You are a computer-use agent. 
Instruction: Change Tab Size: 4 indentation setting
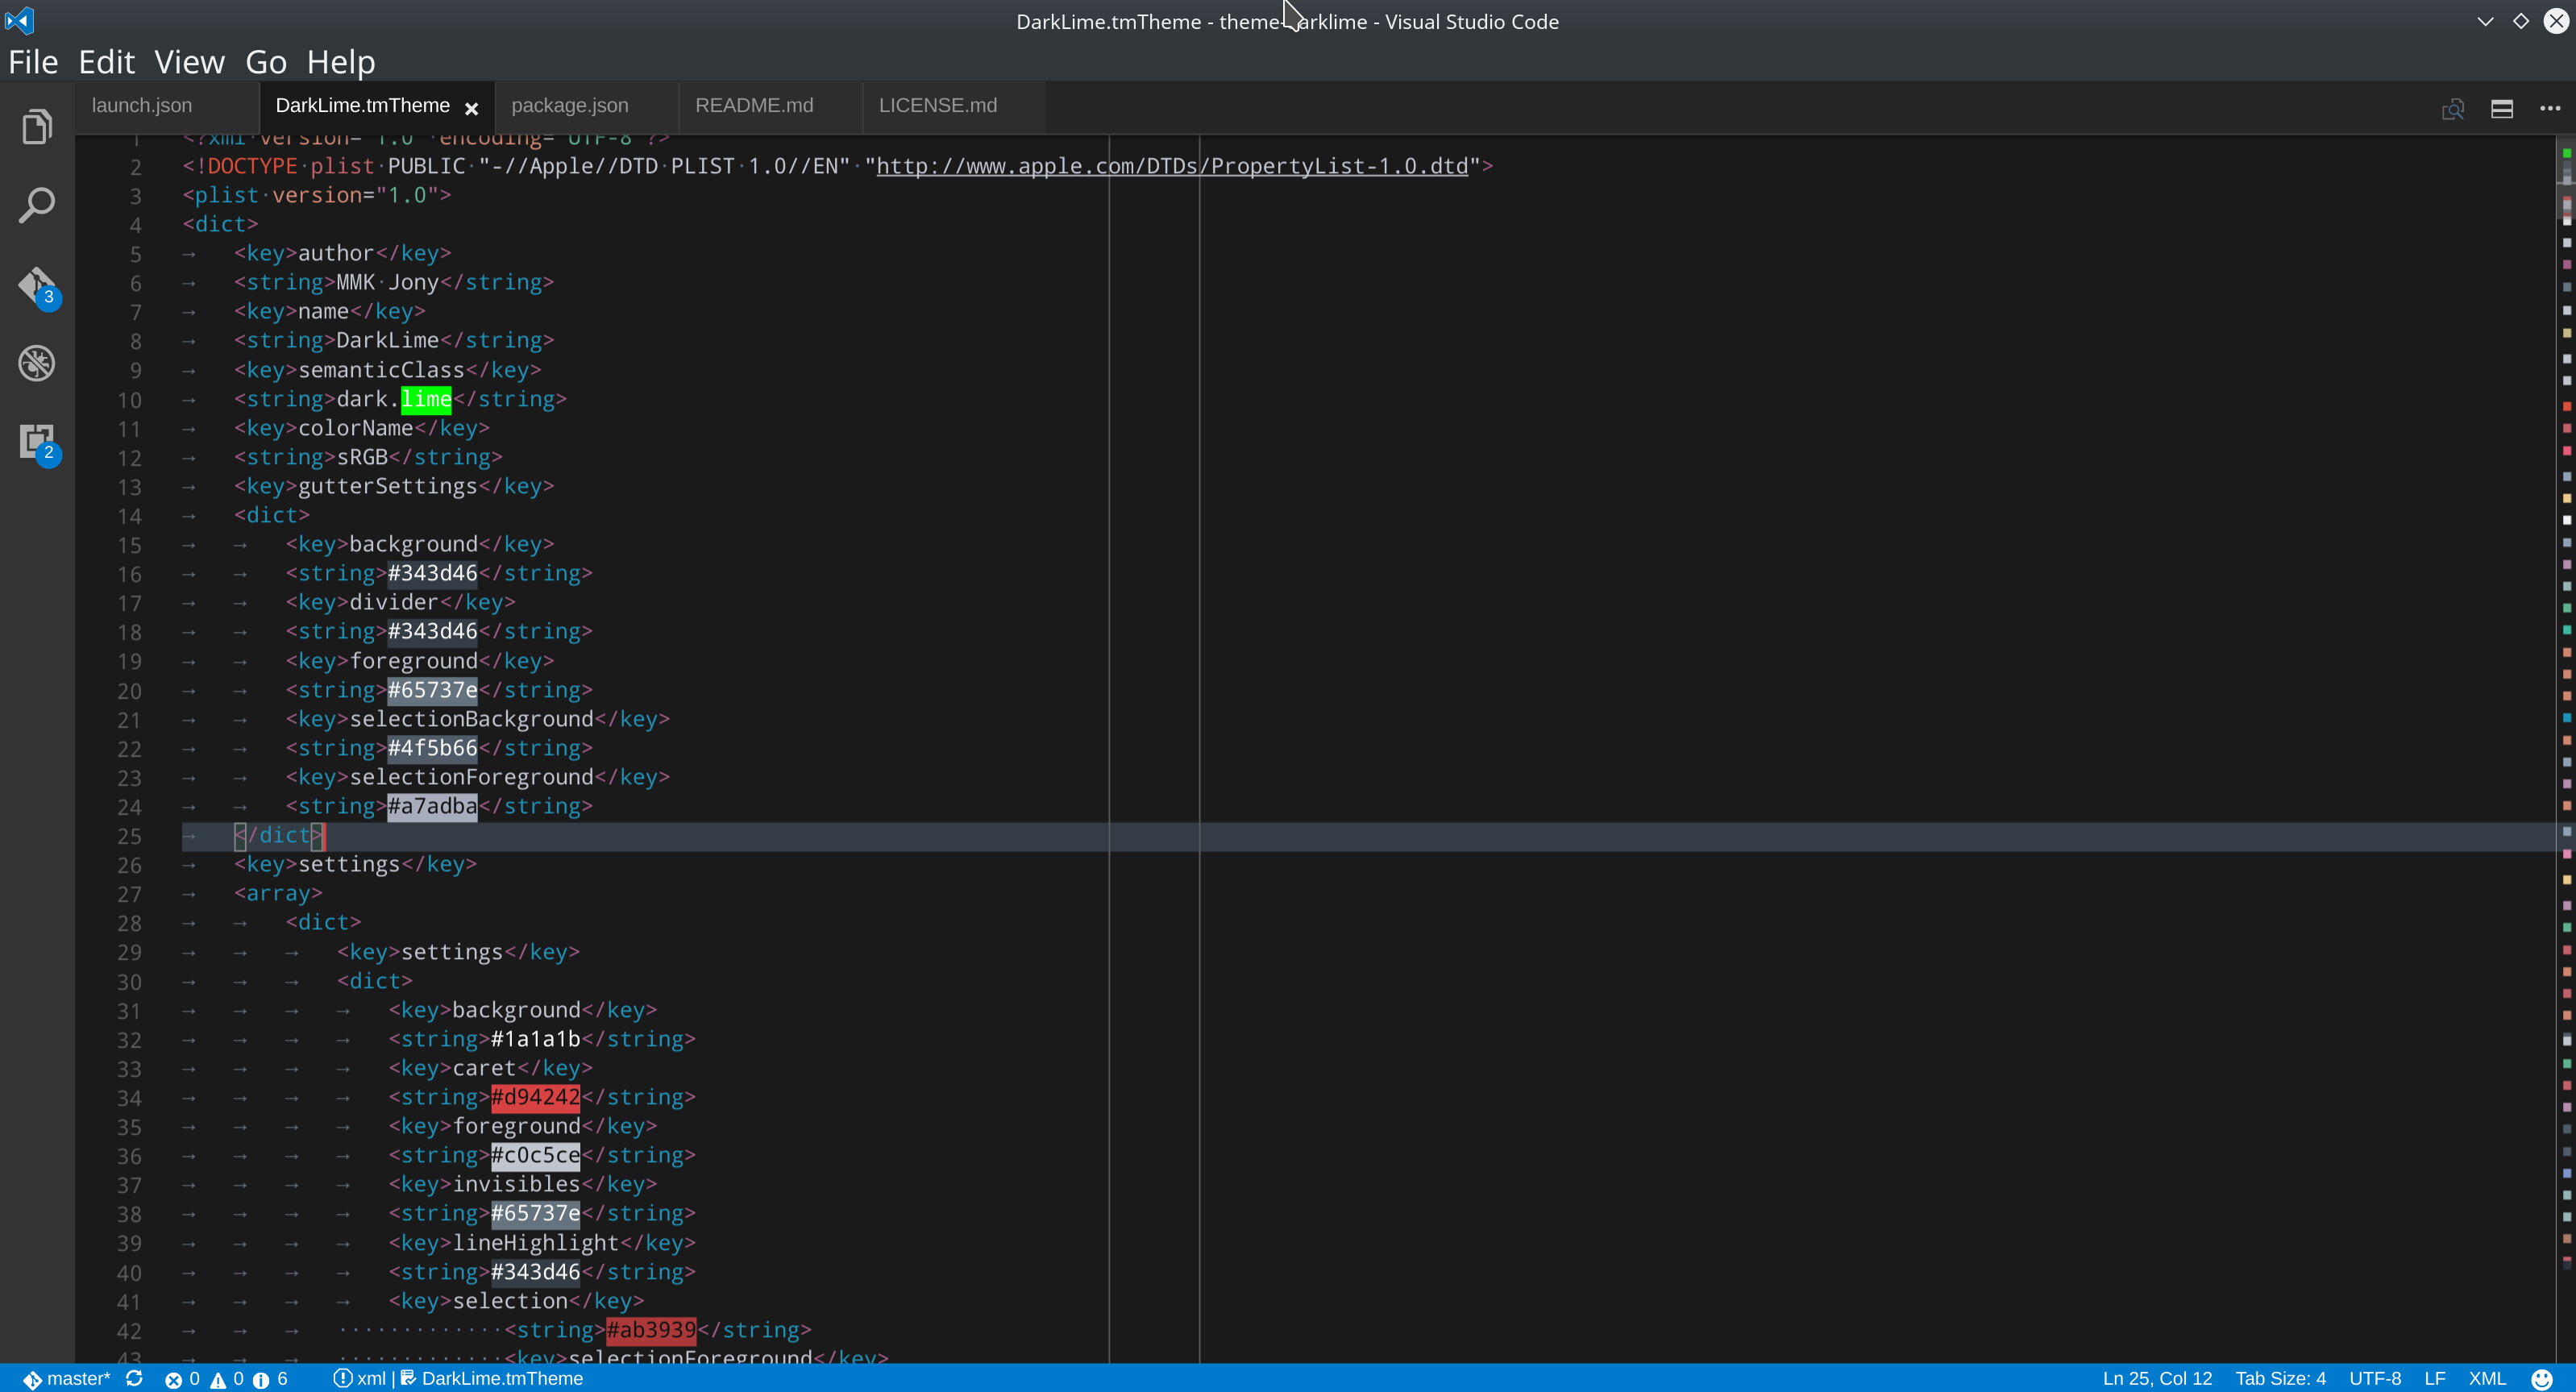point(2280,1378)
